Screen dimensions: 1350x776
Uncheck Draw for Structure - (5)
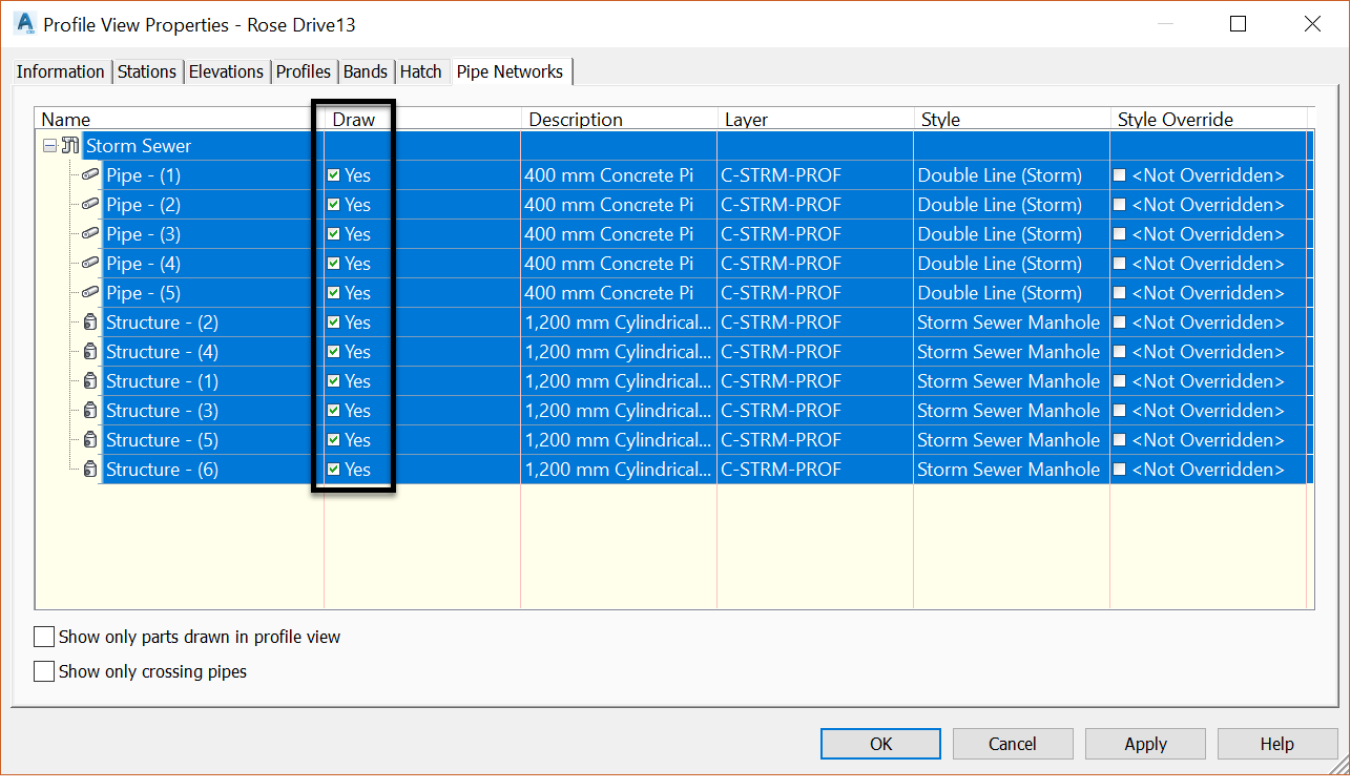click(x=334, y=440)
